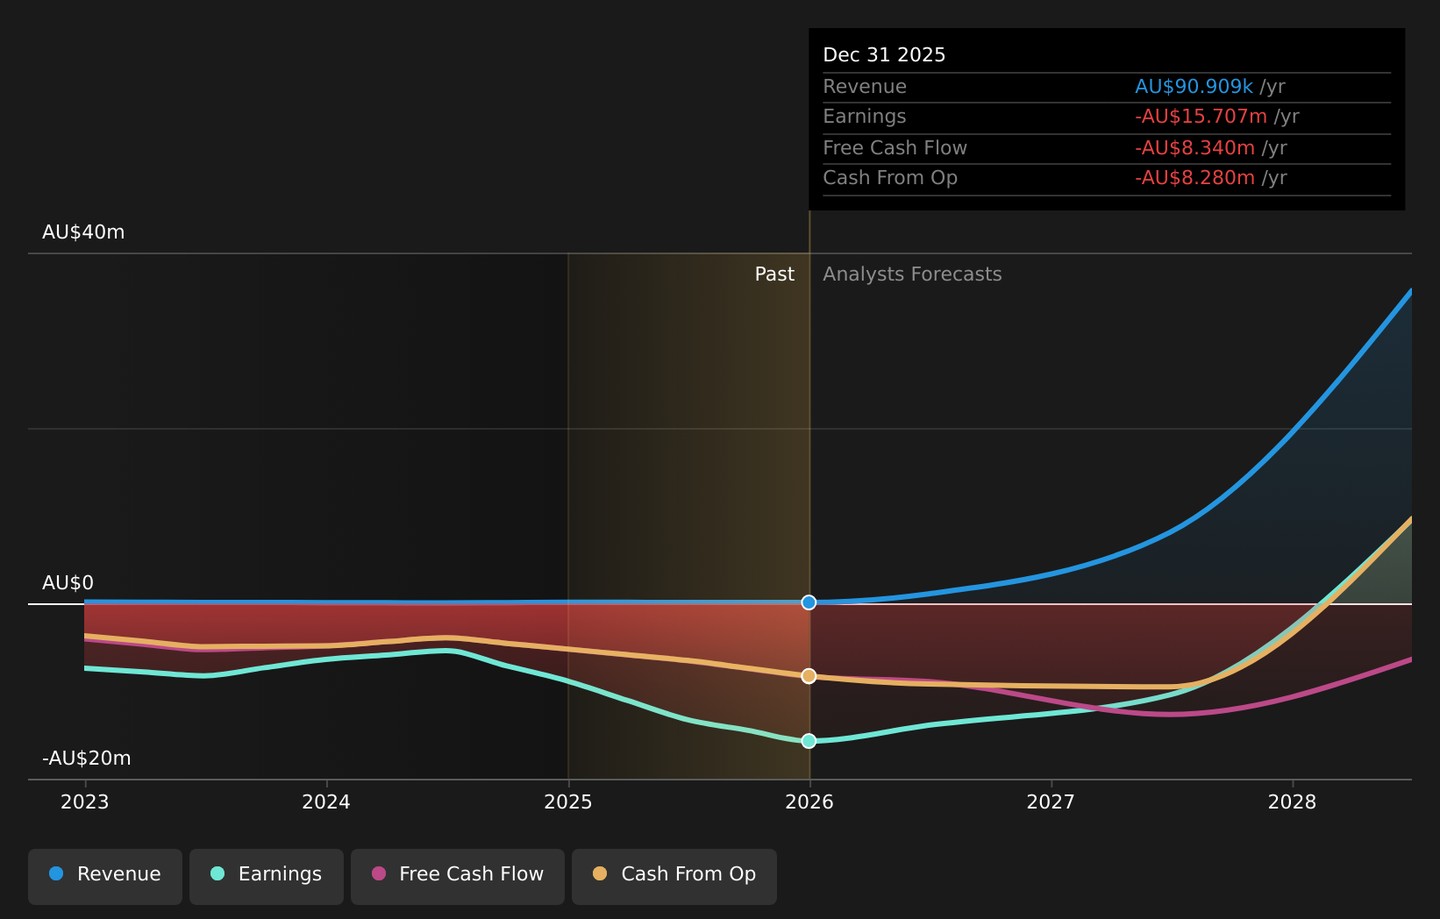Click the AU$40m y-axis label

83,232
